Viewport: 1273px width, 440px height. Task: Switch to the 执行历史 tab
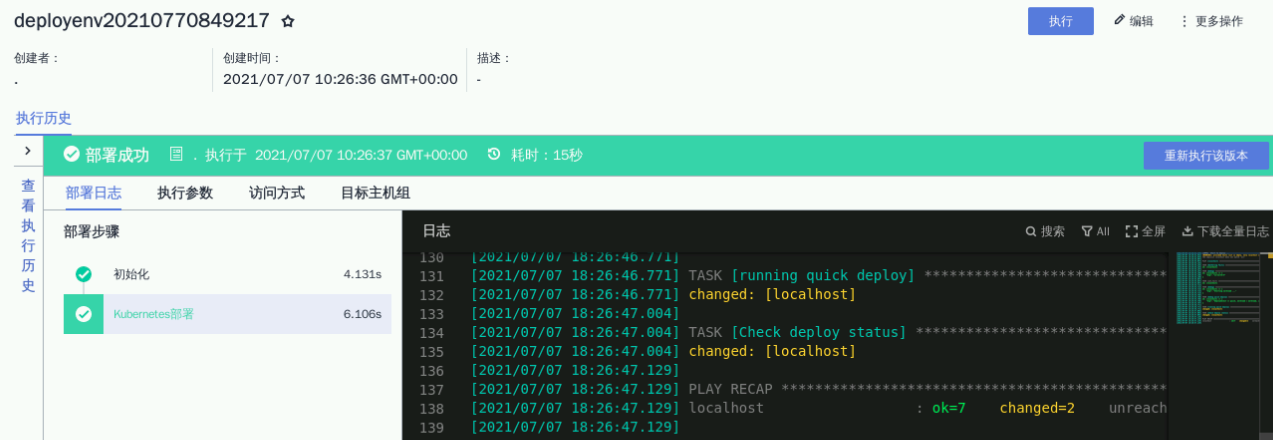pyautogui.click(x=44, y=118)
